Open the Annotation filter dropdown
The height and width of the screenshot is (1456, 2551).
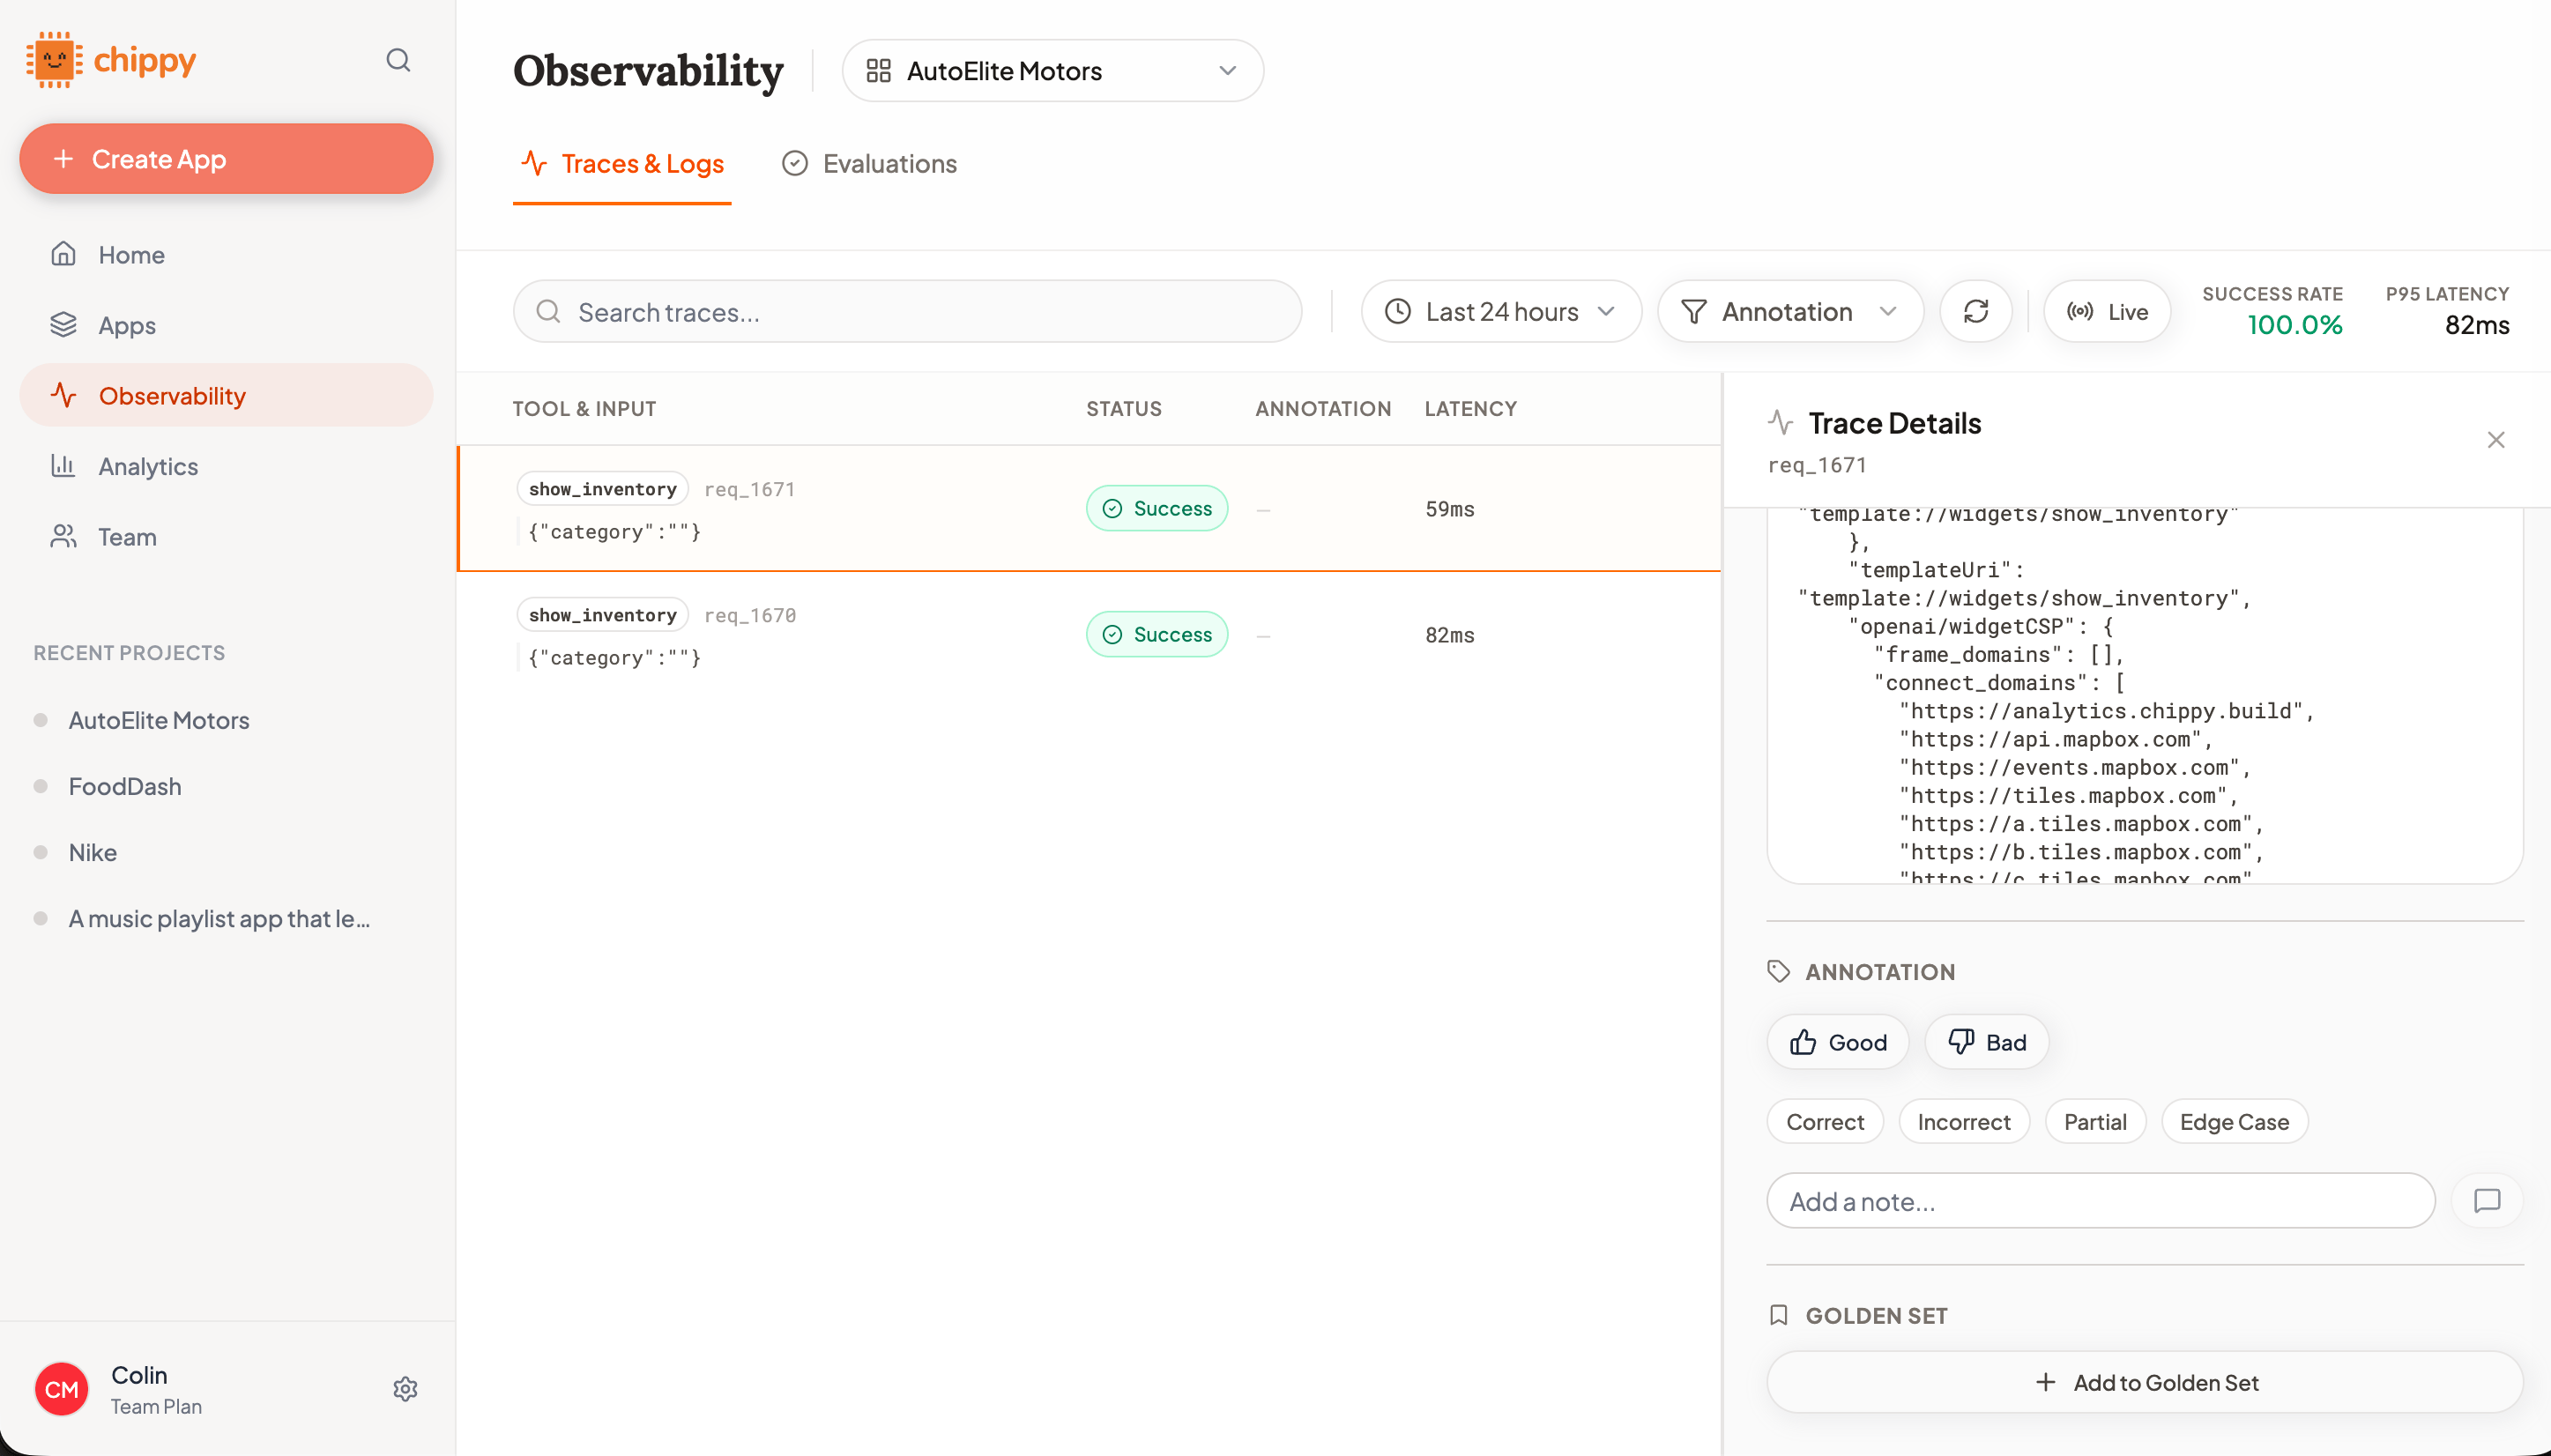coord(1789,312)
